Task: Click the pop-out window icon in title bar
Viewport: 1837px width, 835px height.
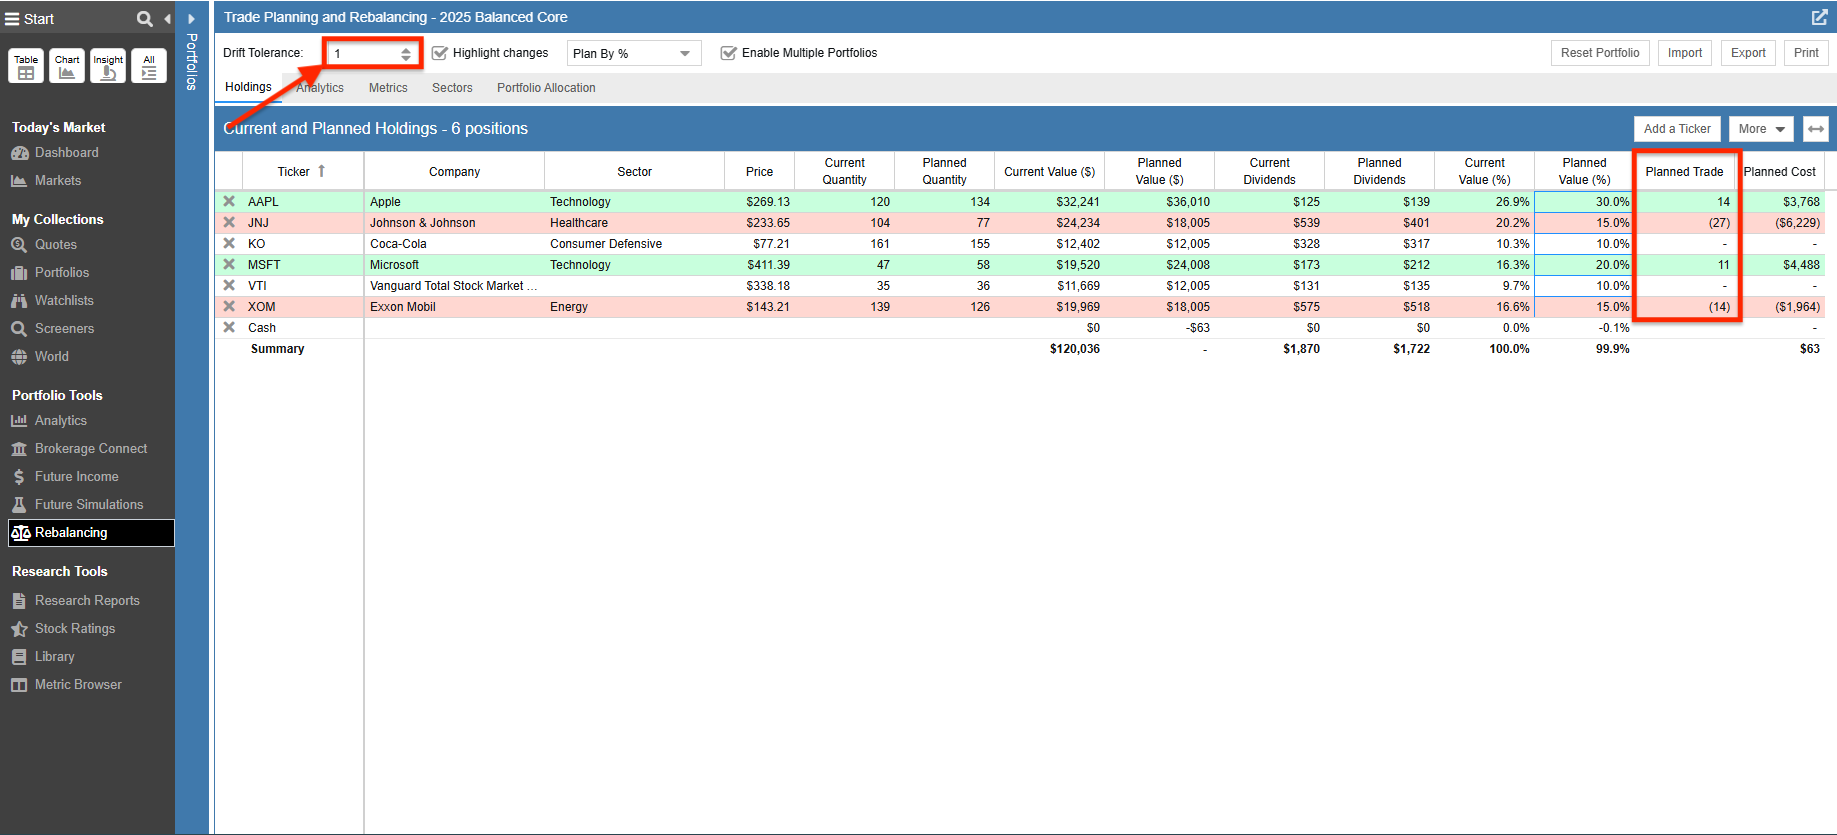Action: tap(1819, 18)
